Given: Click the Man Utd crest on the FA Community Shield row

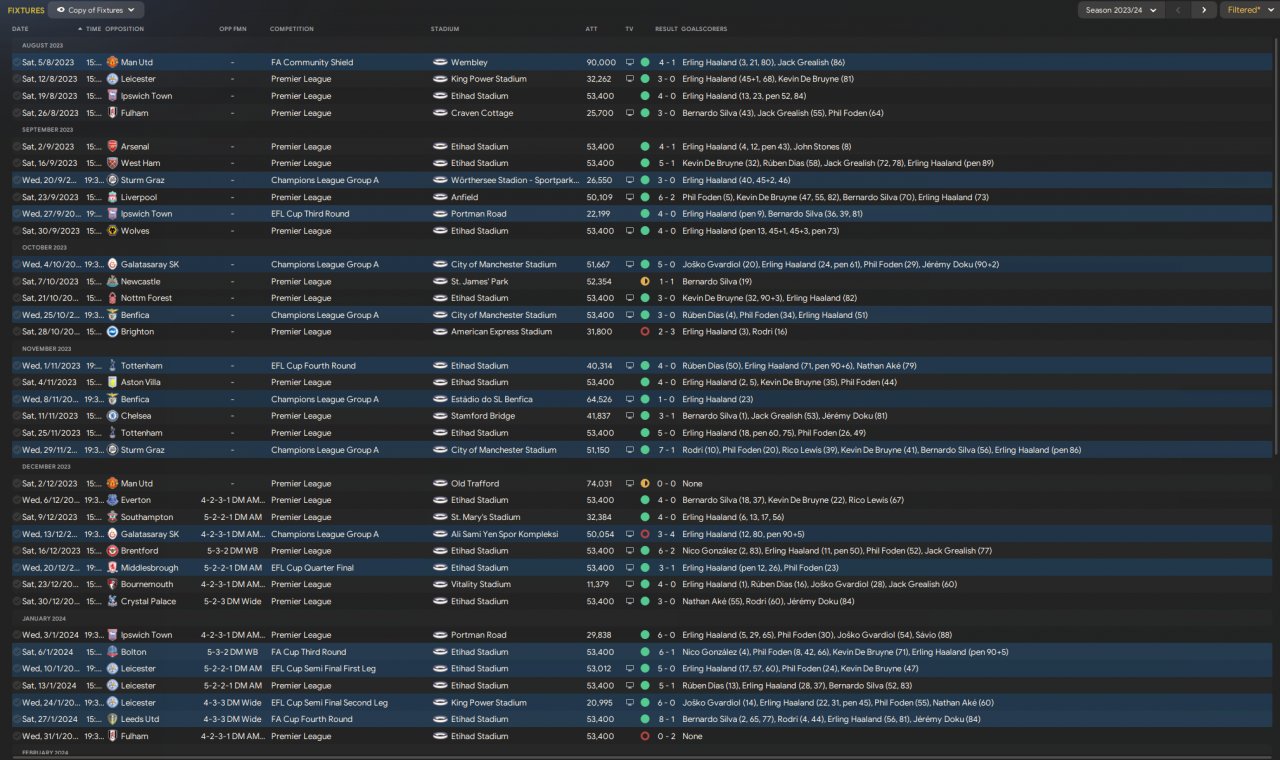Looking at the screenshot, I should pos(112,62).
